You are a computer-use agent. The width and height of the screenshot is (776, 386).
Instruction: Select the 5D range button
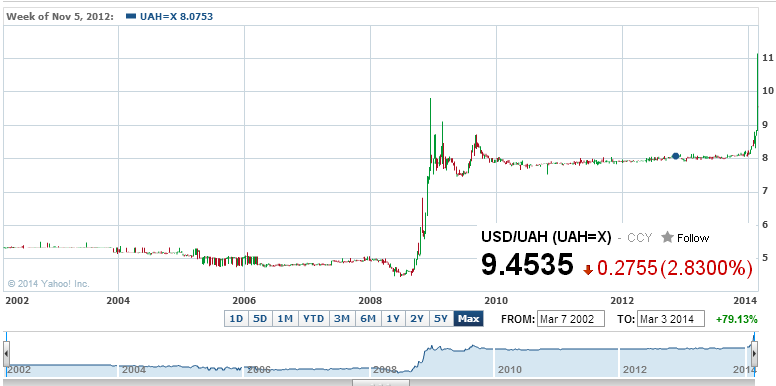tap(260, 319)
